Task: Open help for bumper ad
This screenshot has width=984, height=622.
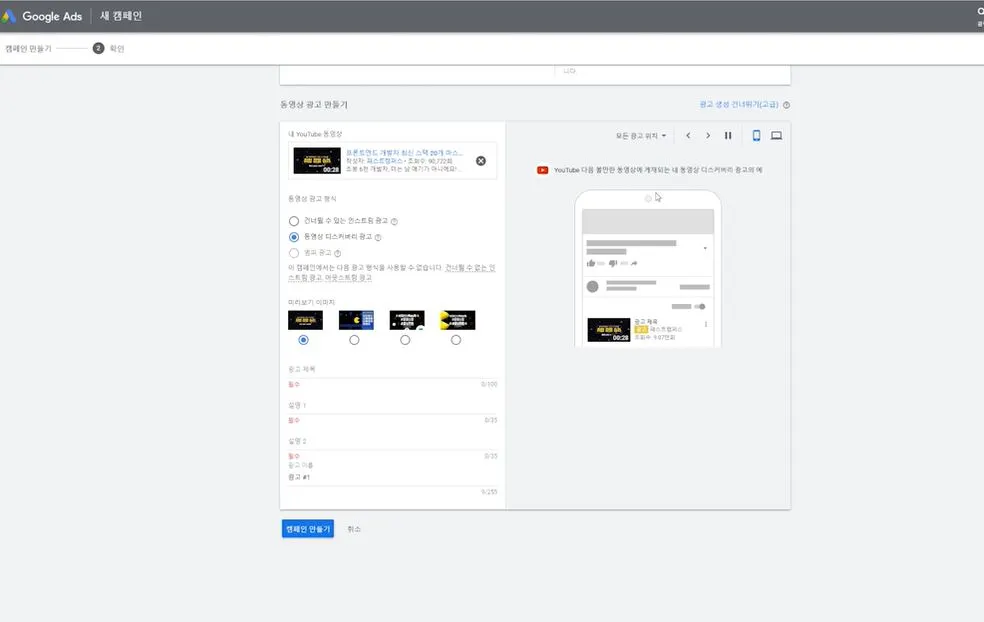Action: (338, 253)
